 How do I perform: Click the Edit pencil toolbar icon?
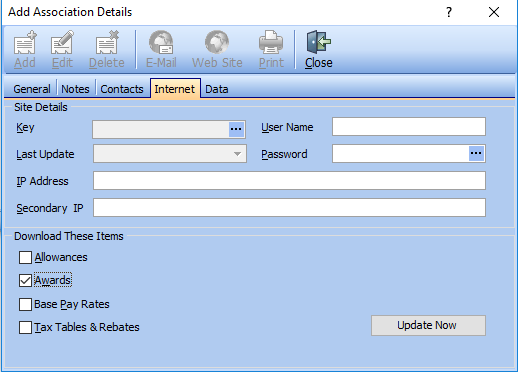[x=62, y=42]
